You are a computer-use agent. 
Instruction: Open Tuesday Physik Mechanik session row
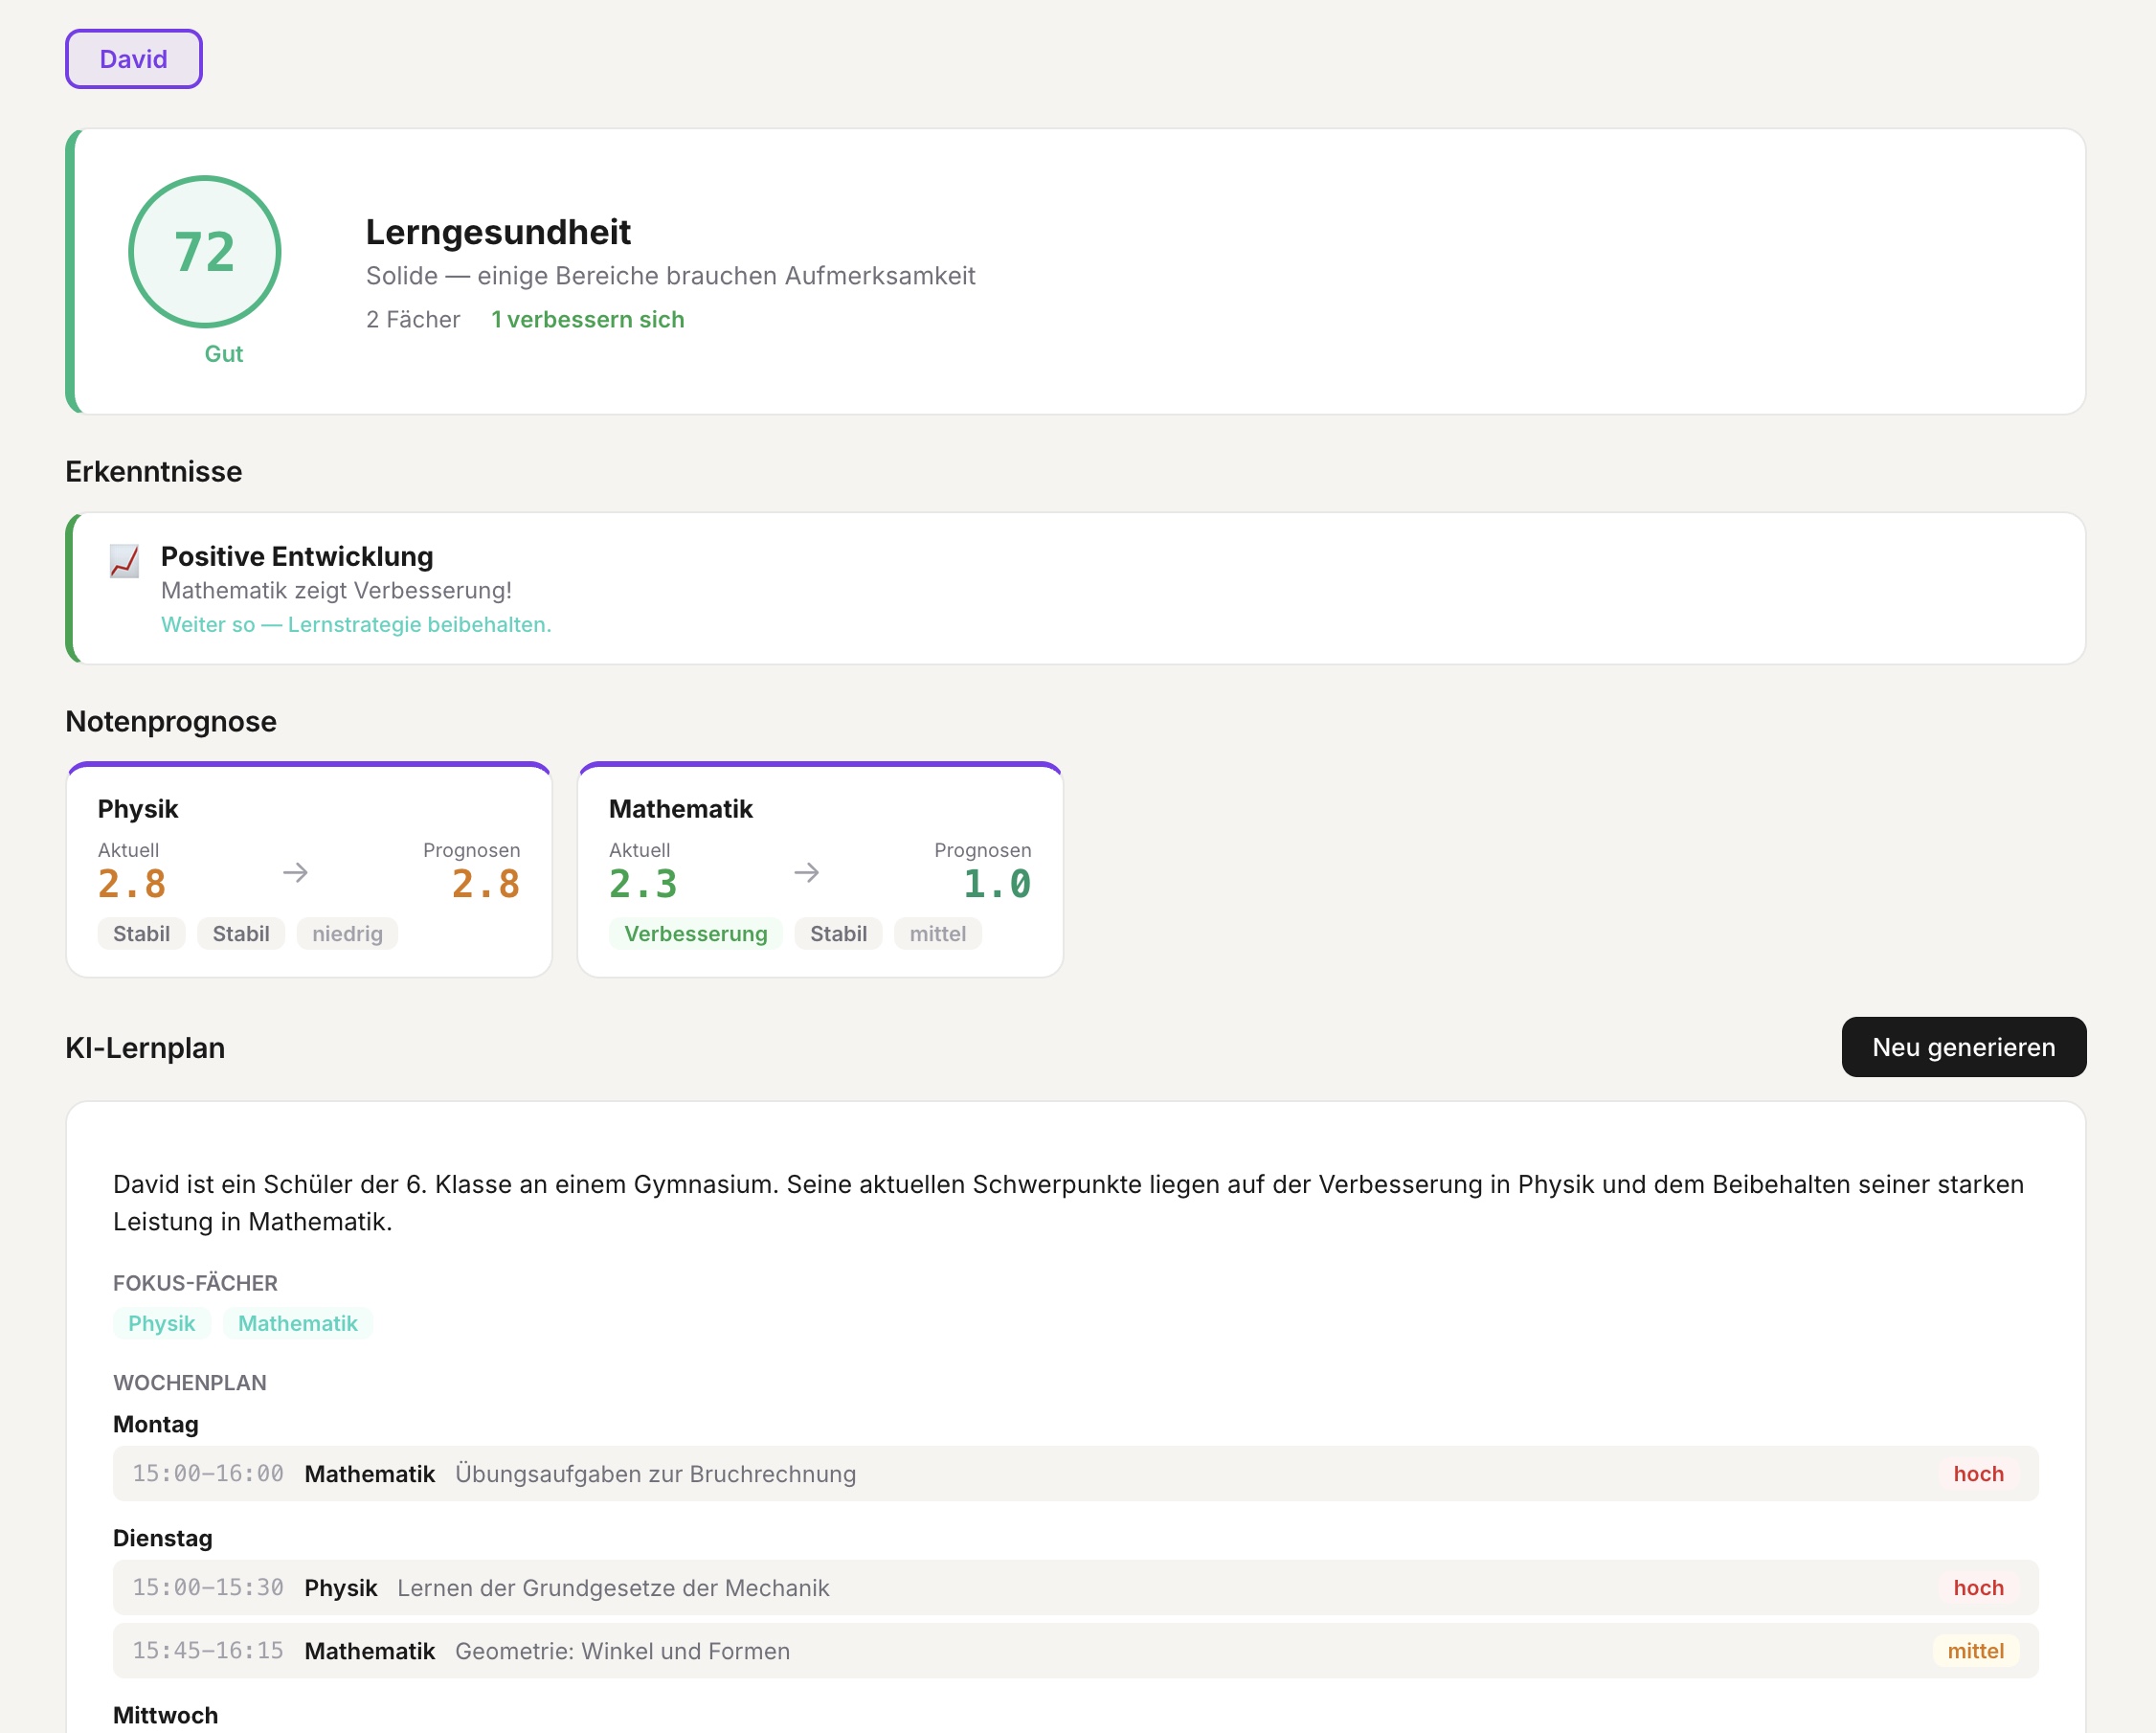1074,1587
